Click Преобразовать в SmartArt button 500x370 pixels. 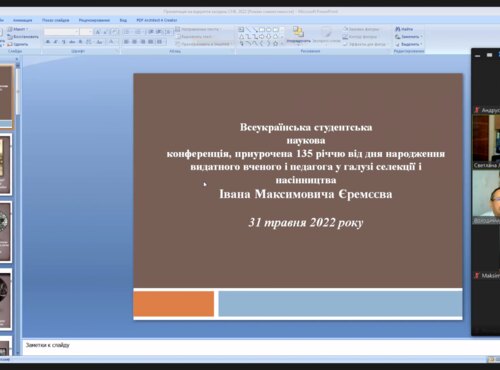click(x=204, y=44)
